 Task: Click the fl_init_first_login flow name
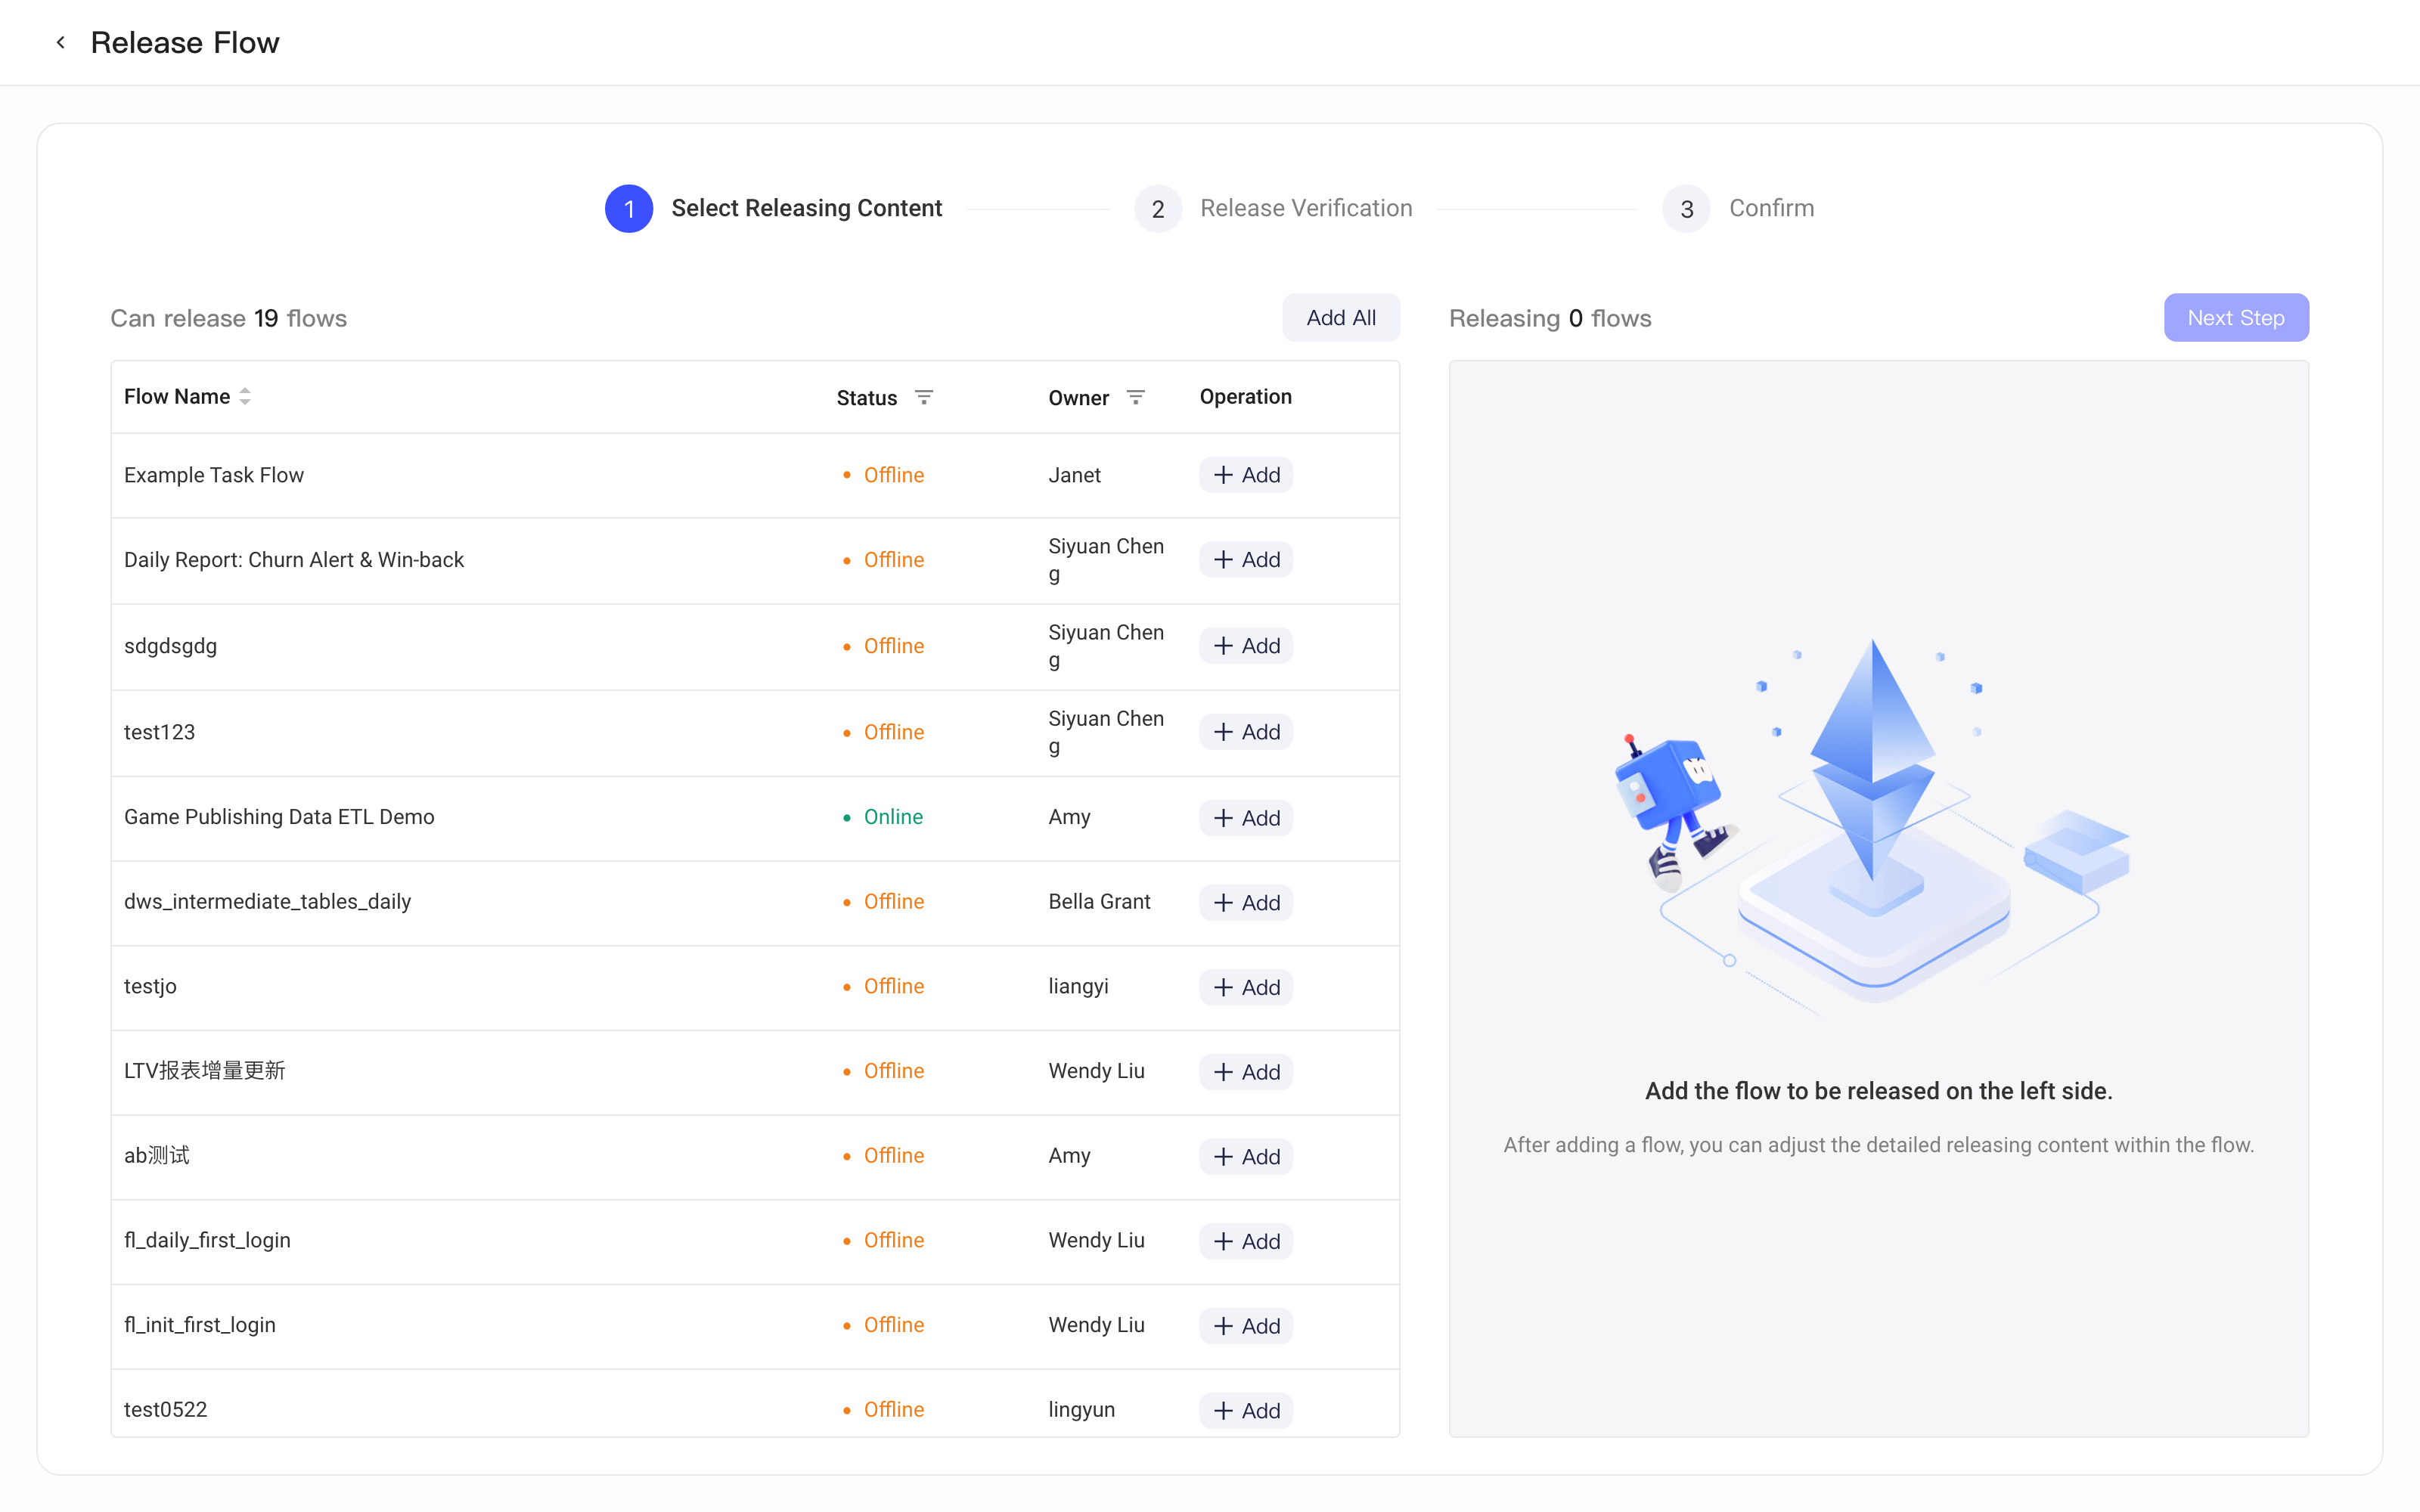coord(200,1325)
